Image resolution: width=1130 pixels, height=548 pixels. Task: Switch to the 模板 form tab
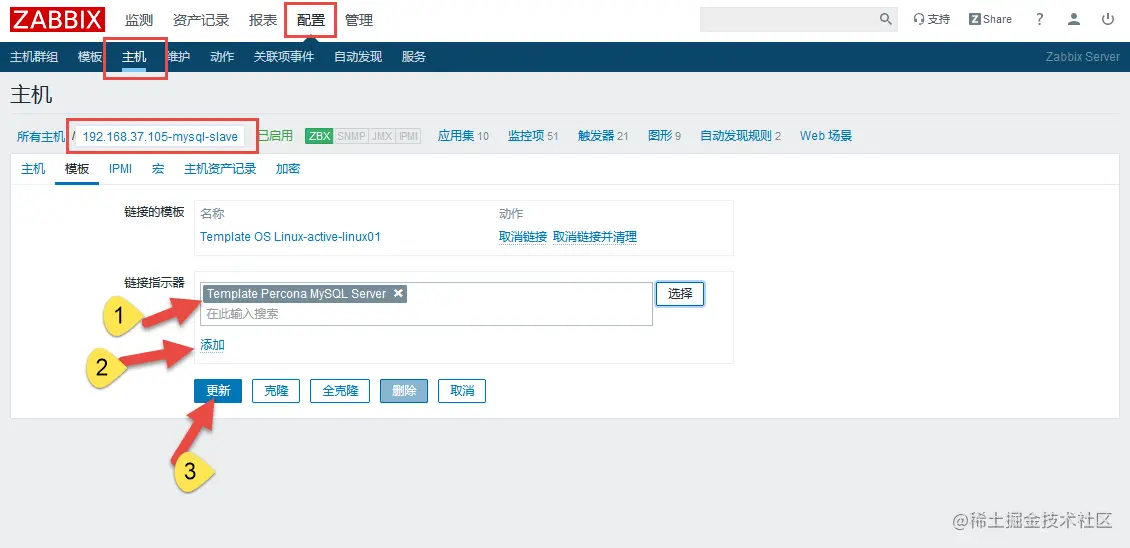pos(77,169)
